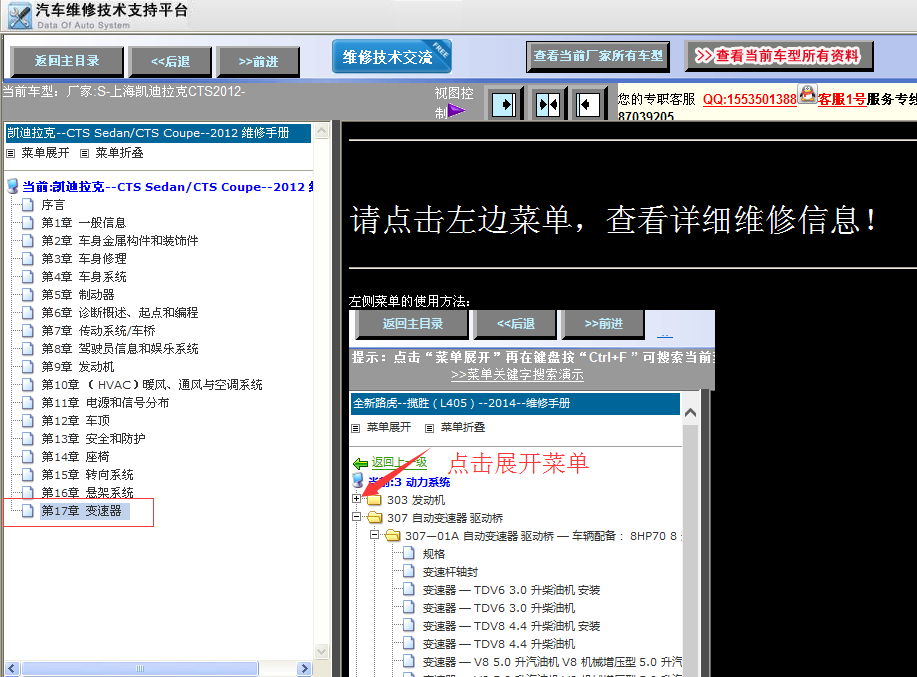
Task: Click the QQ penguin icon
Action: (x=807, y=94)
